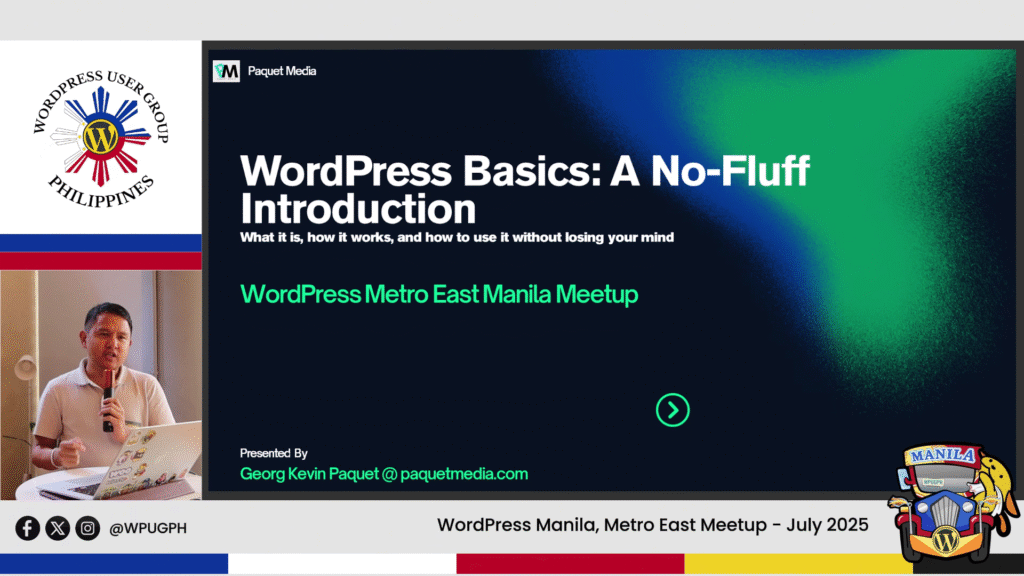Select the "WordPress Basics: A No-Fluff Introduction" title

tap(524, 189)
